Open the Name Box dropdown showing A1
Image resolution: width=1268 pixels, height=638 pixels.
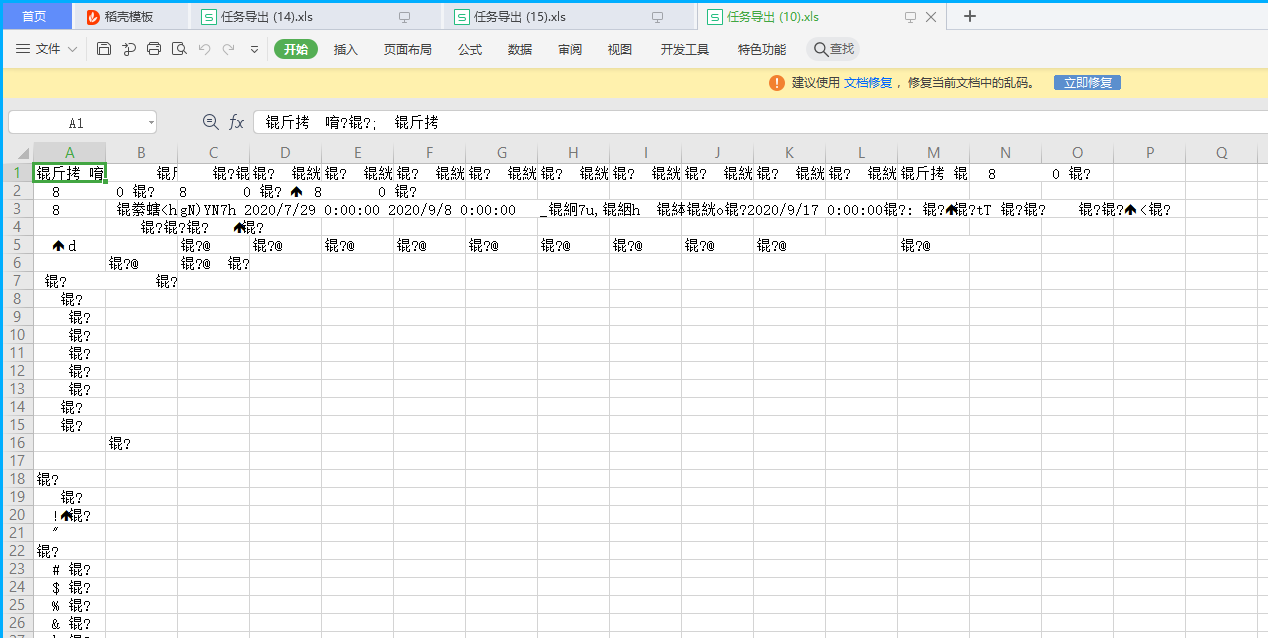coord(152,121)
